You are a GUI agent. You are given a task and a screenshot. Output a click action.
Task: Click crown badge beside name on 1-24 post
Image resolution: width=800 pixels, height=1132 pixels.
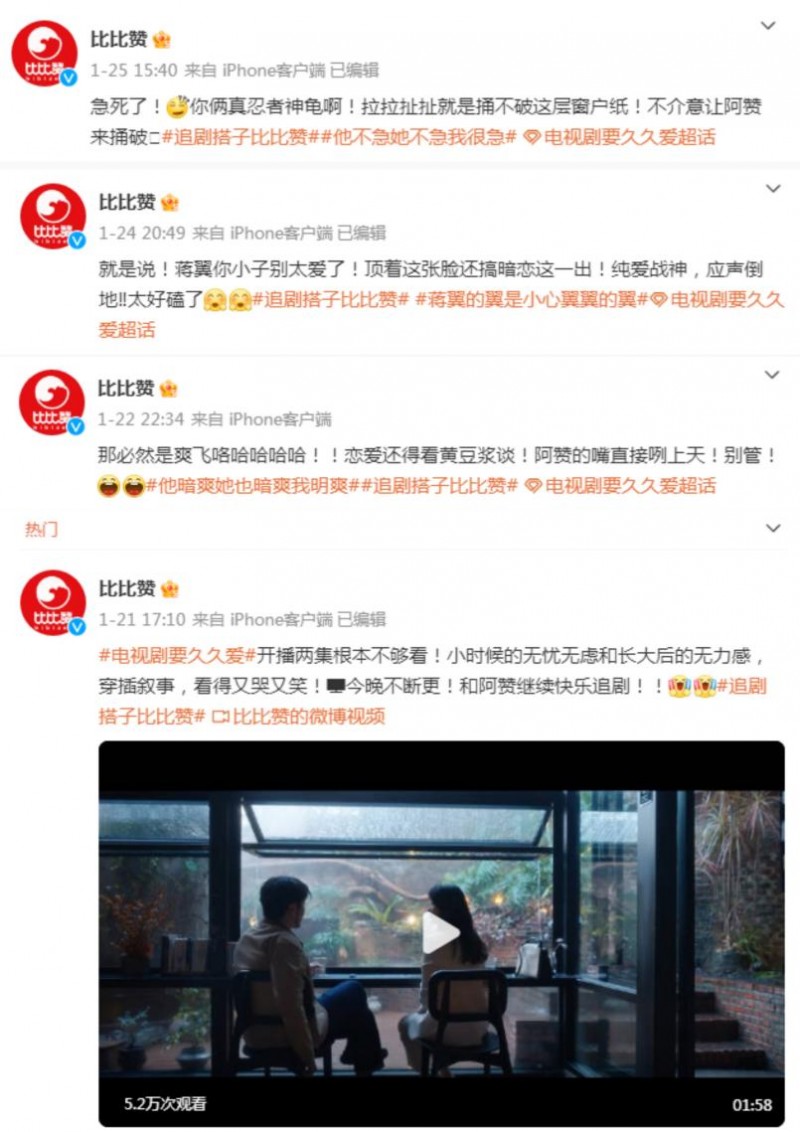tap(170, 202)
